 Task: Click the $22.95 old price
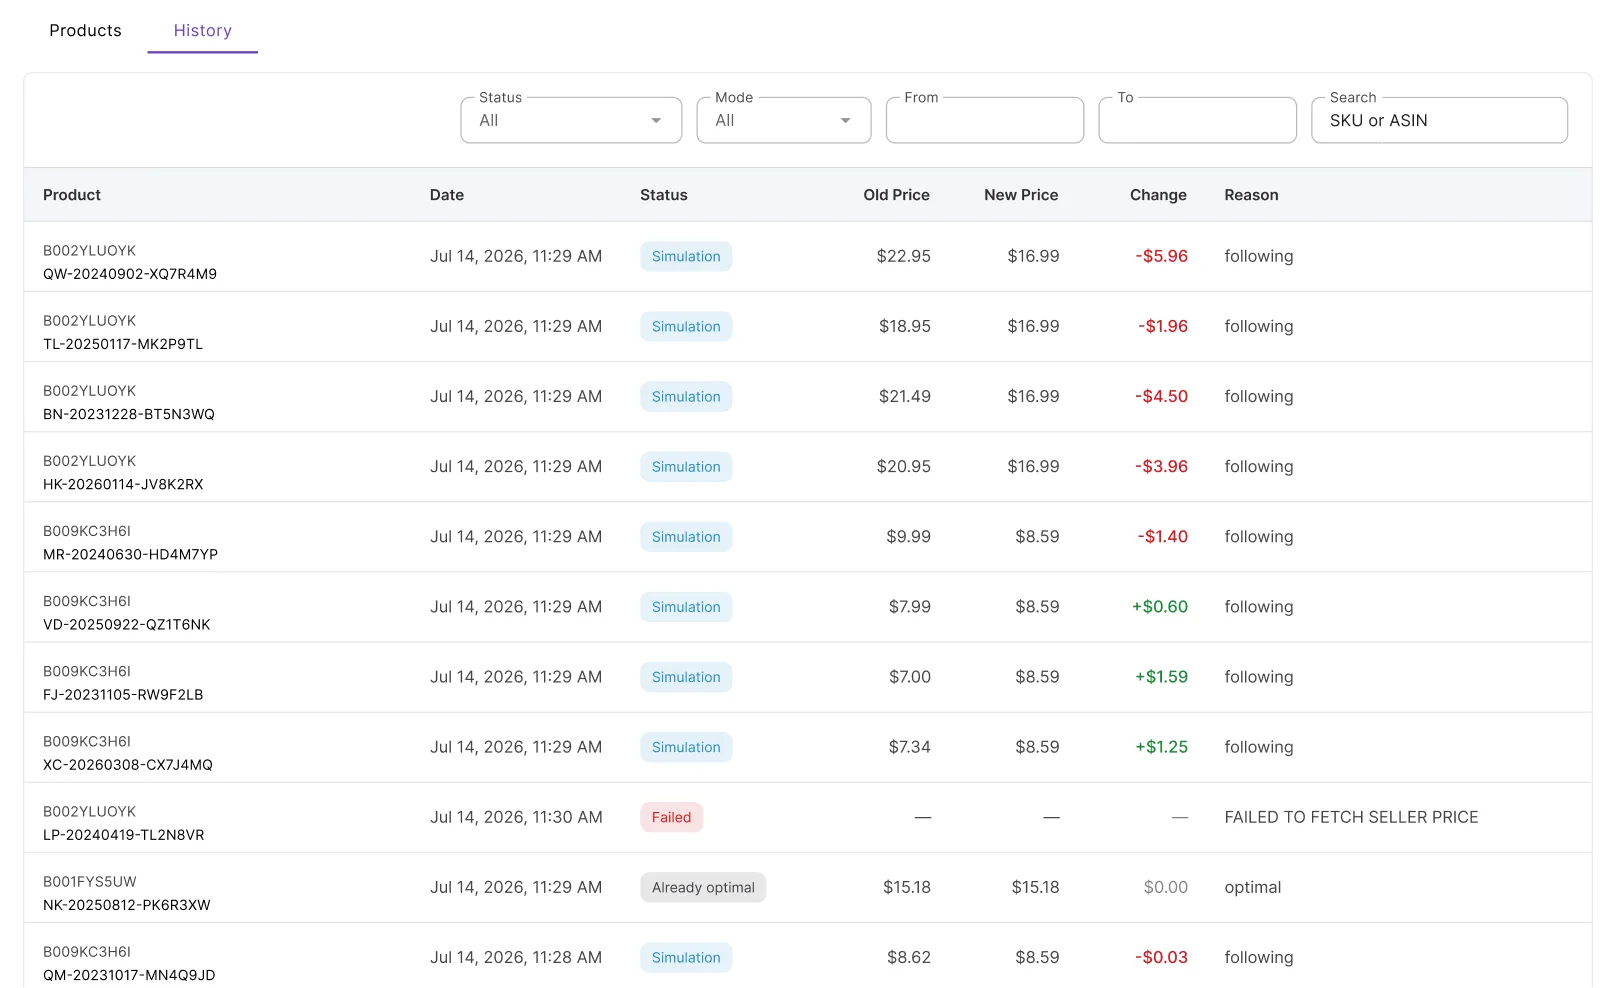904,256
